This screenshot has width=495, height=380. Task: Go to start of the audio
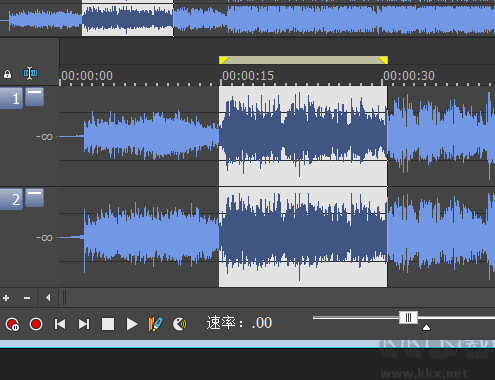[60, 324]
